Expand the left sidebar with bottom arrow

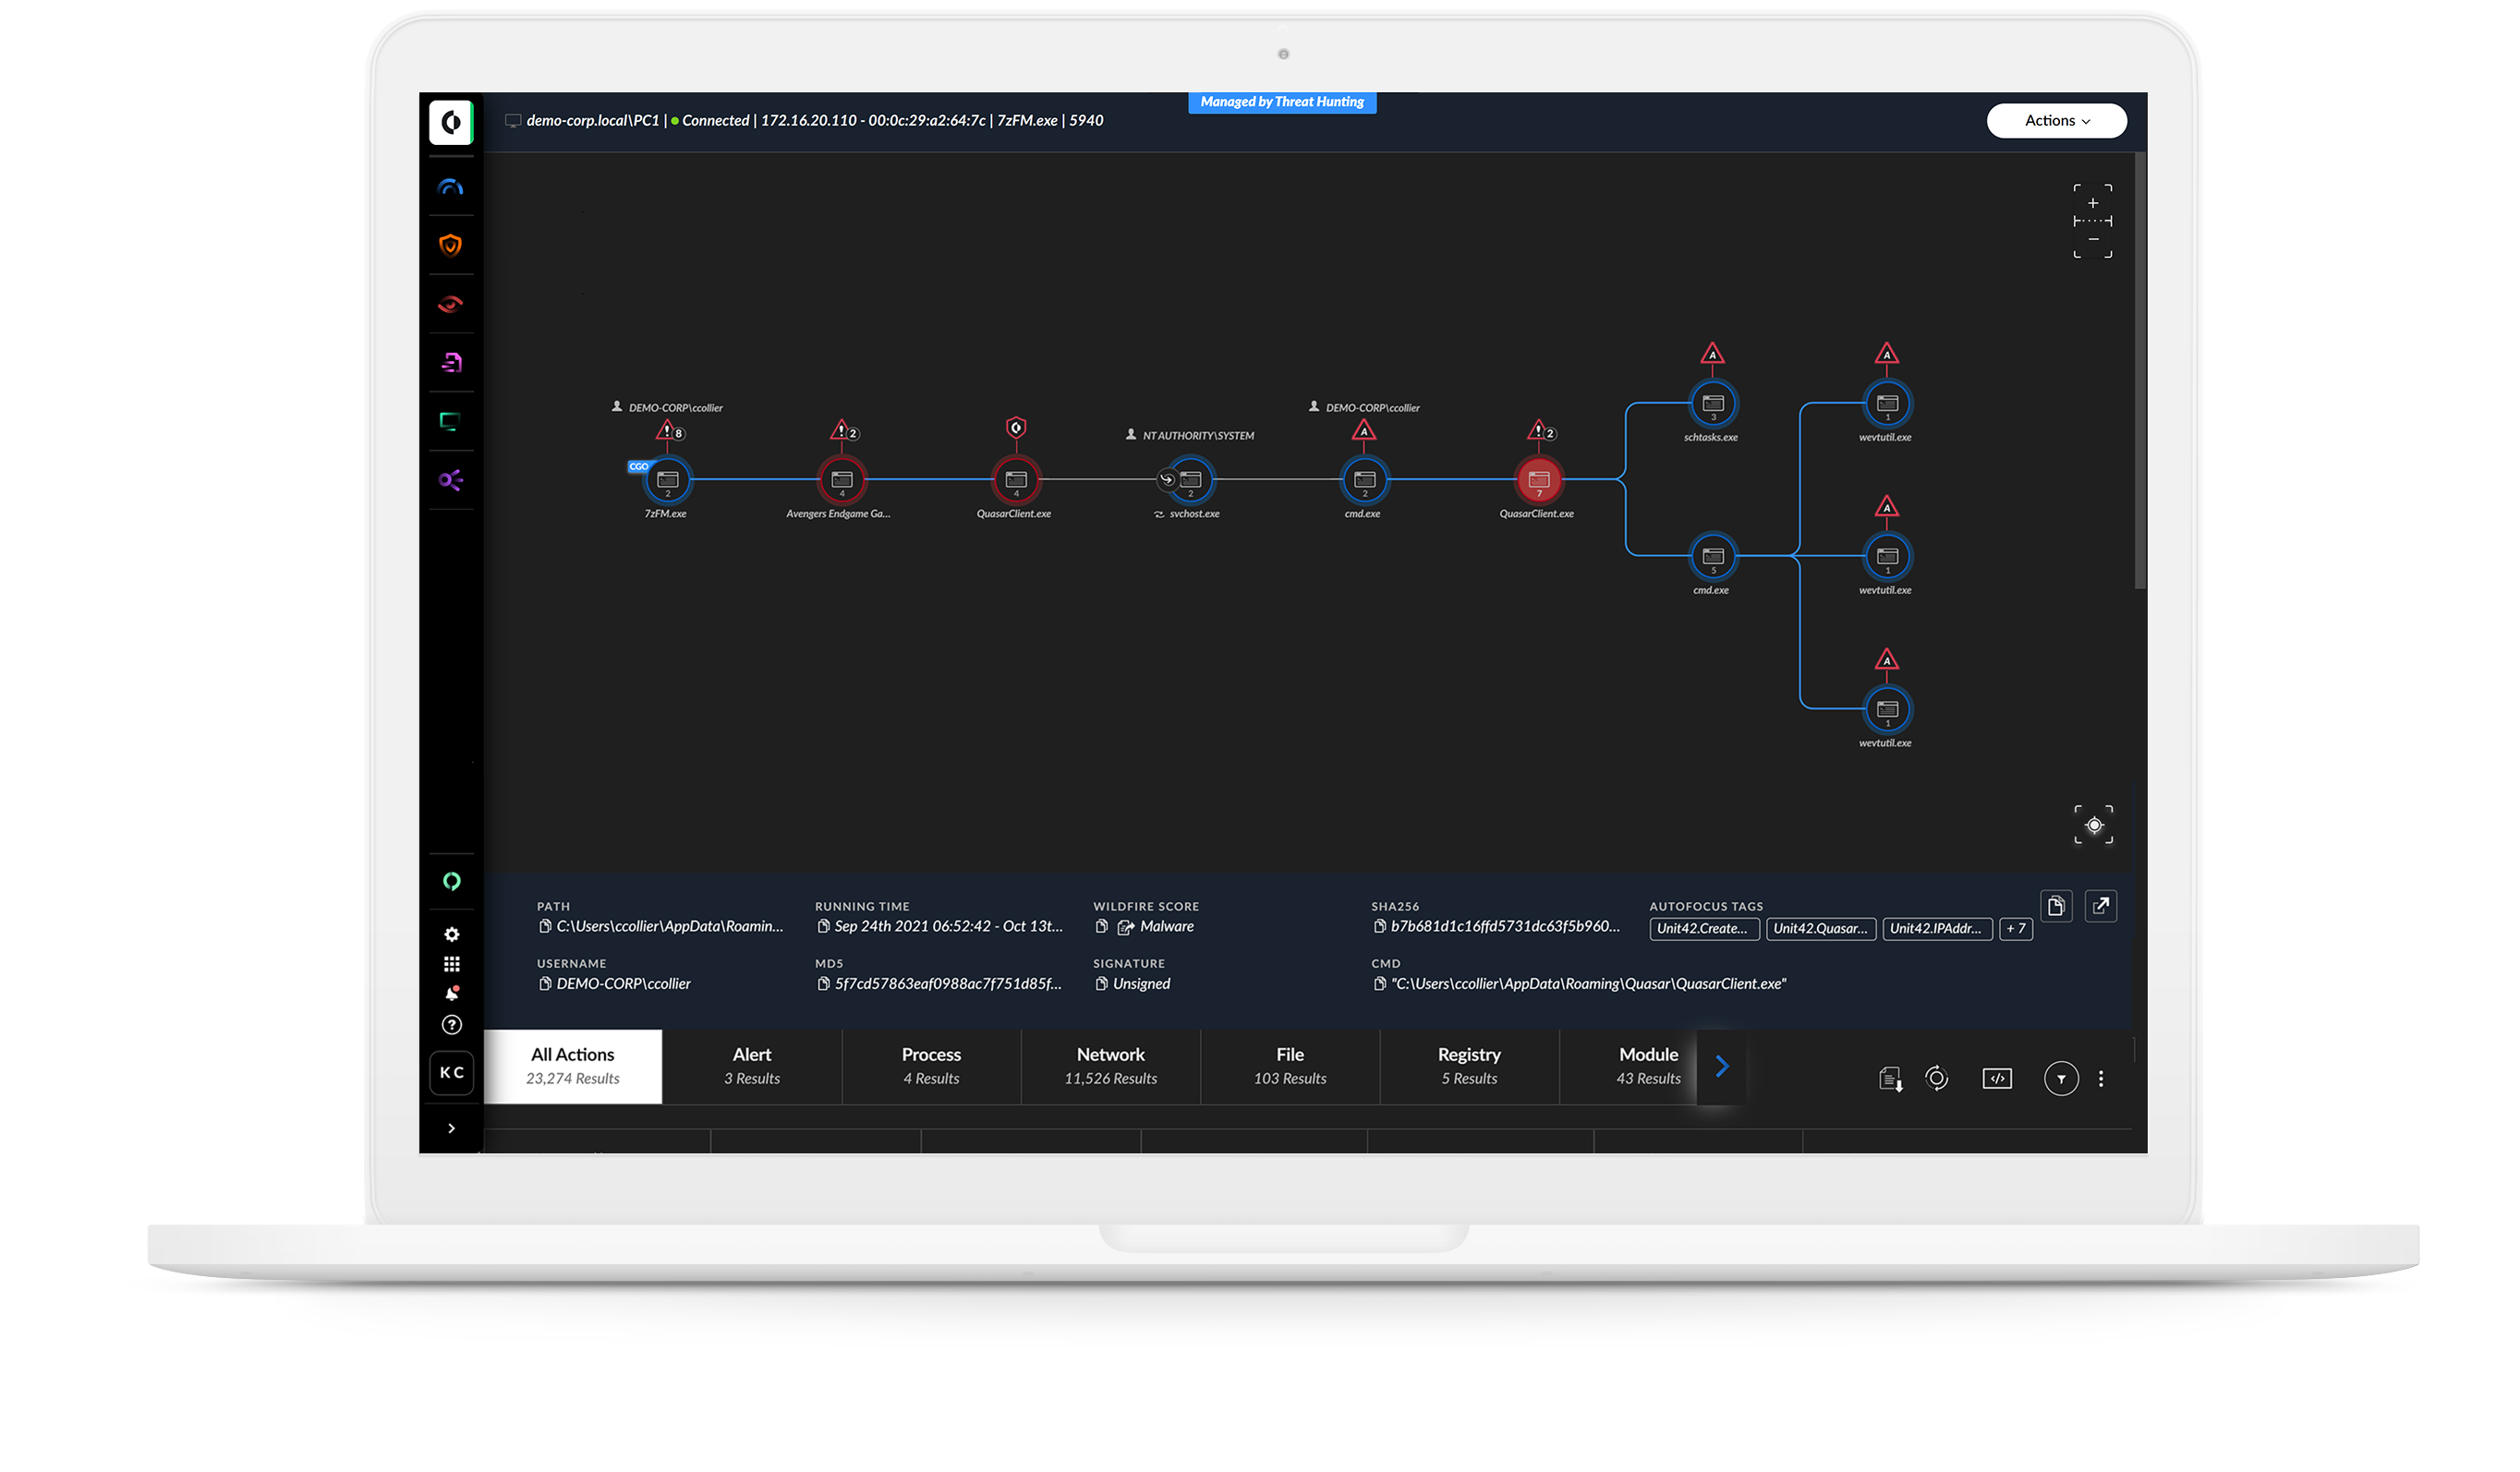coord(451,1129)
